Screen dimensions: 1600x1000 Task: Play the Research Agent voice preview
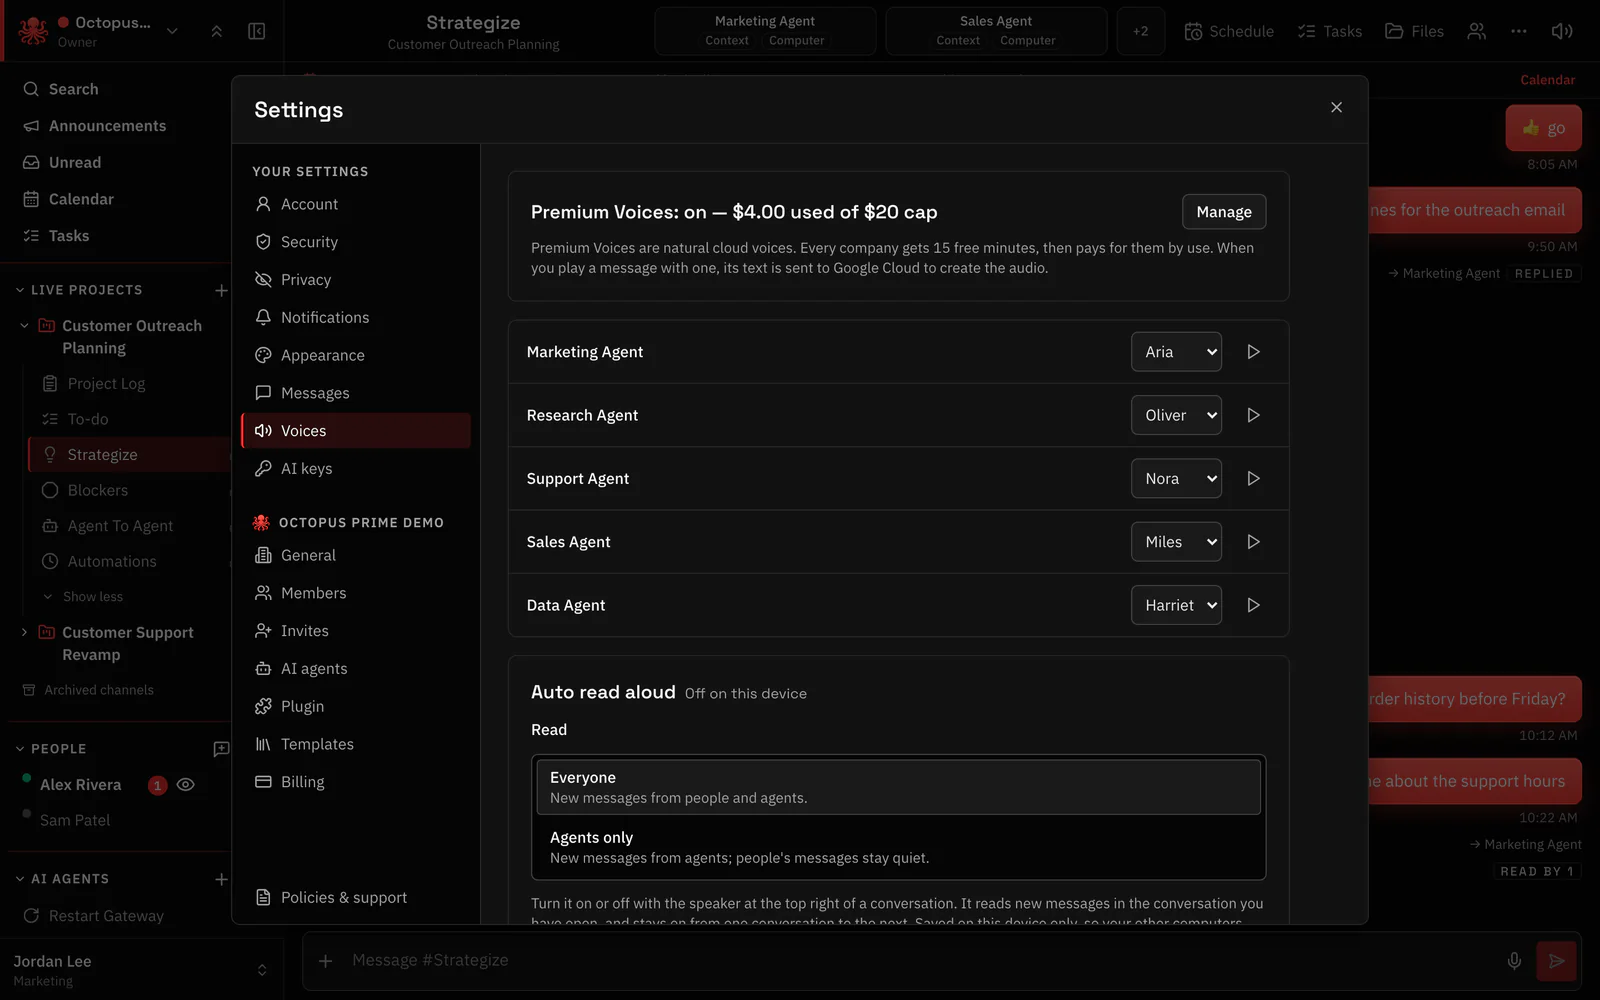tap(1253, 415)
